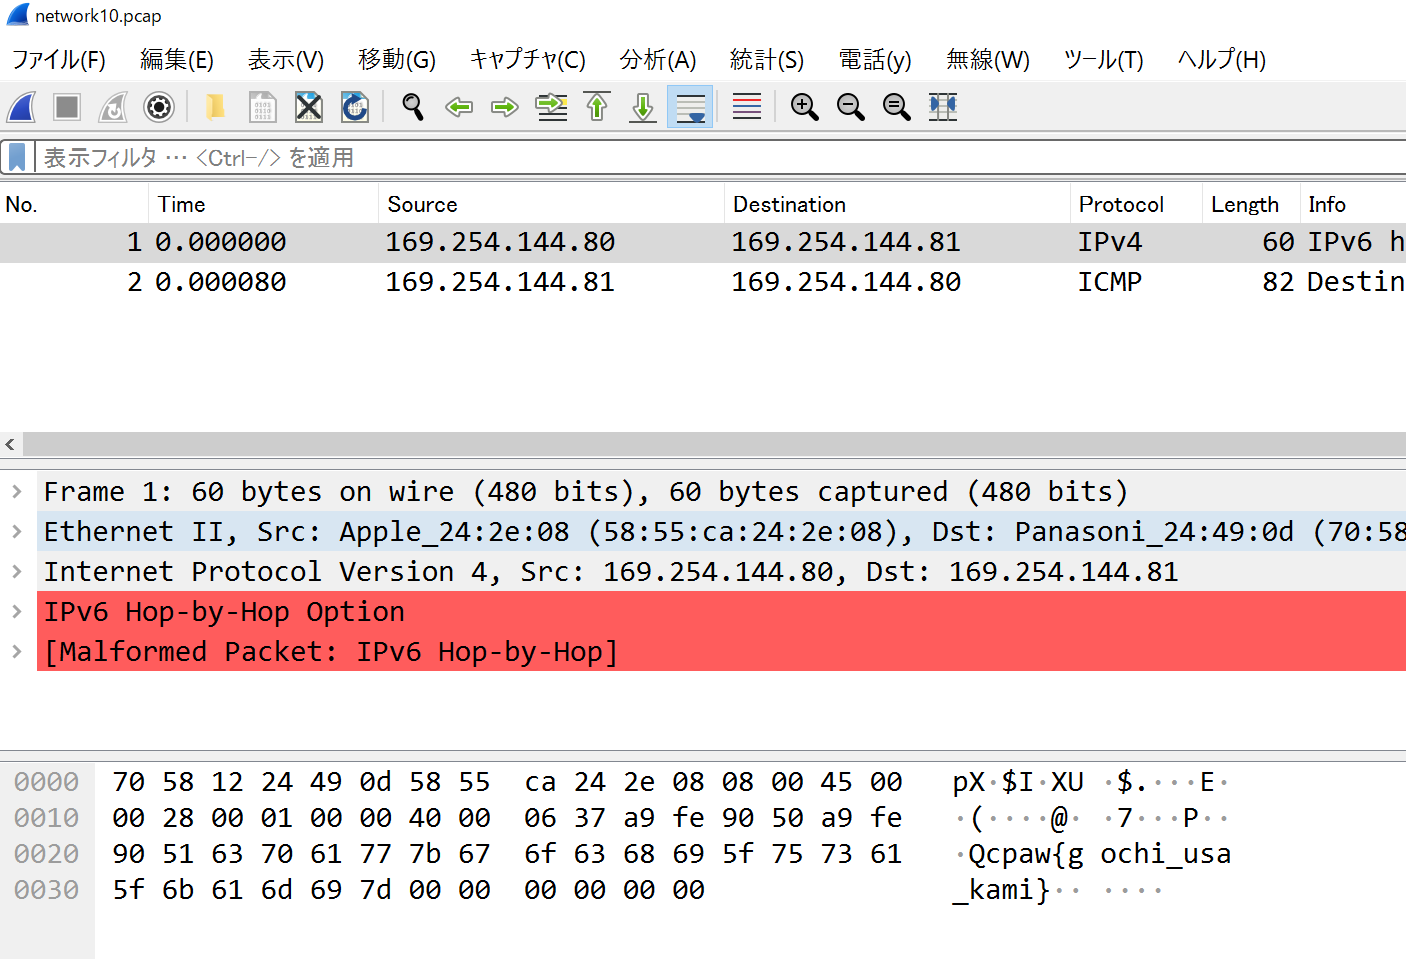Toggle auto-scroll during live capture
The height and width of the screenshot is (959, 1406).
690,107
